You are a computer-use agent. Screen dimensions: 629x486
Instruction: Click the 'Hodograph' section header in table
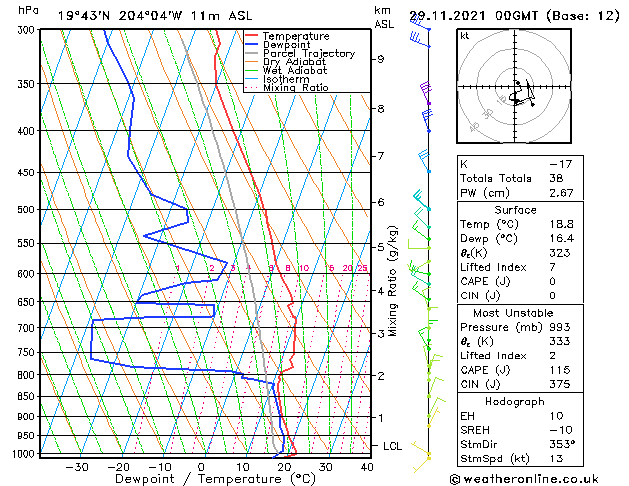(515, 402)
